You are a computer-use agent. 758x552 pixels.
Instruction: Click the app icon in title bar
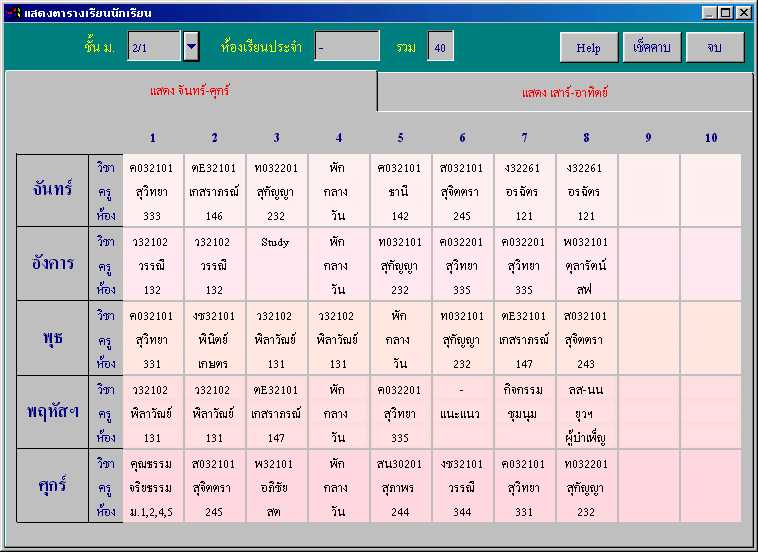point(14,12)
